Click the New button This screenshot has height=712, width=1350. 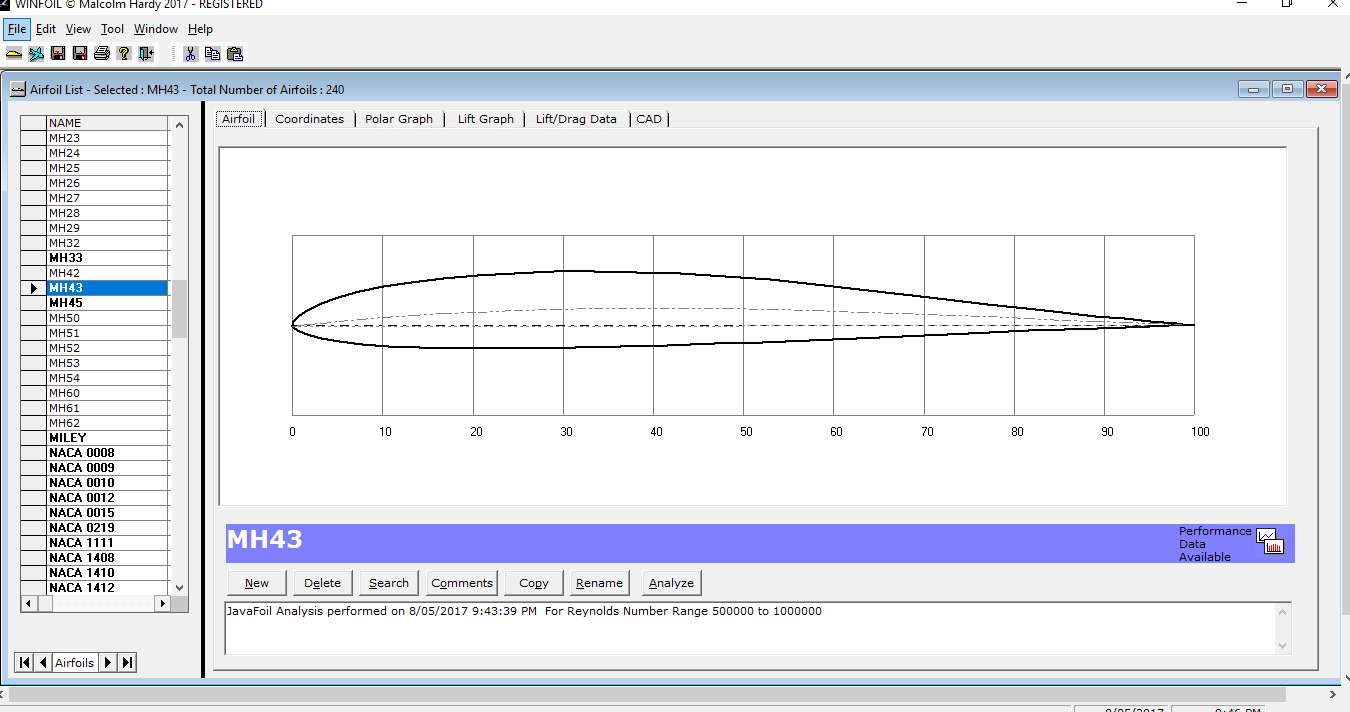[257, 583]
